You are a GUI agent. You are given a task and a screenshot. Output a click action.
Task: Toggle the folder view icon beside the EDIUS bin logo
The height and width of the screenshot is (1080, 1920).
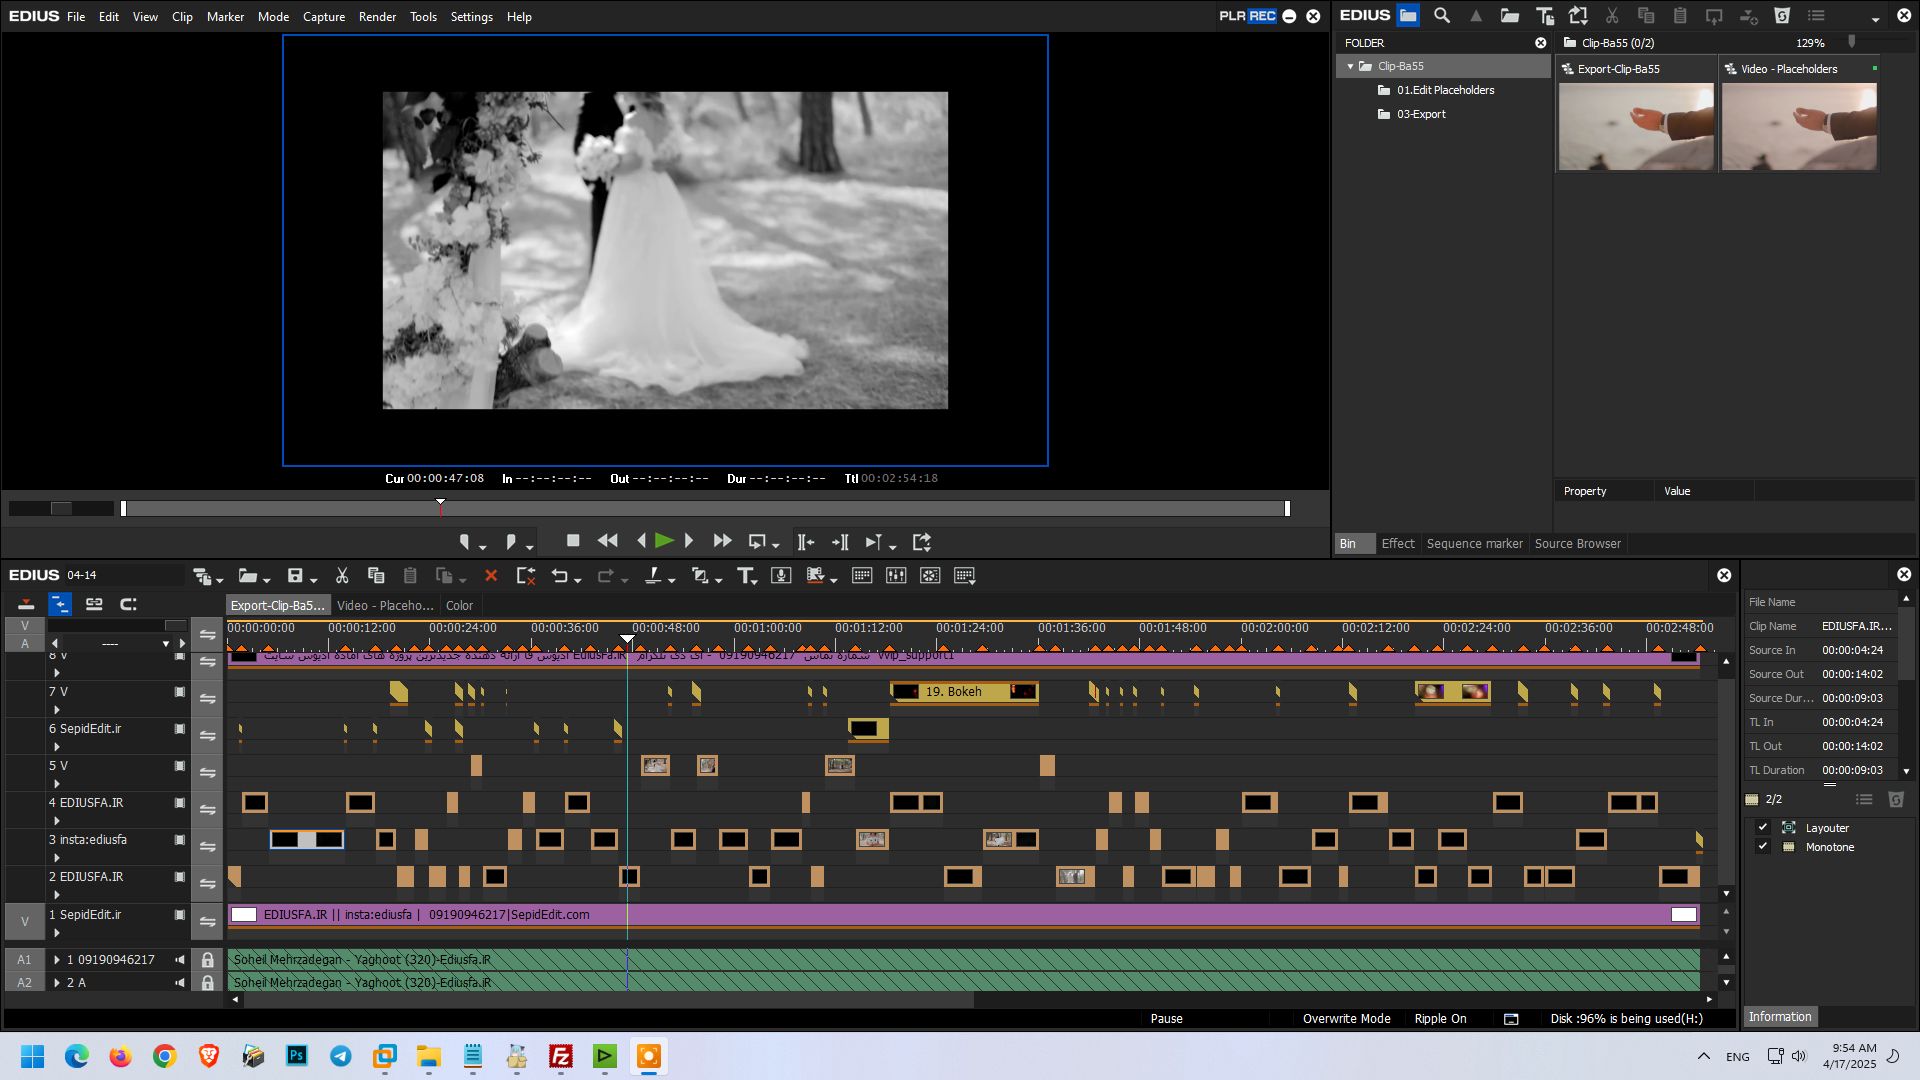[x=1408, y=16]
